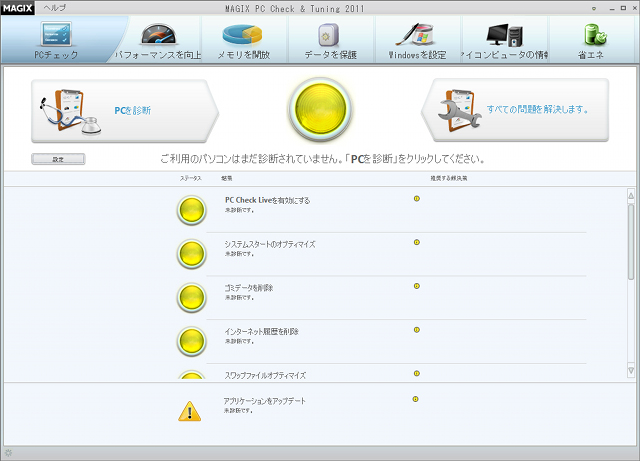
Task: Switch to 省エネ tab
Action: coord(591,40)
